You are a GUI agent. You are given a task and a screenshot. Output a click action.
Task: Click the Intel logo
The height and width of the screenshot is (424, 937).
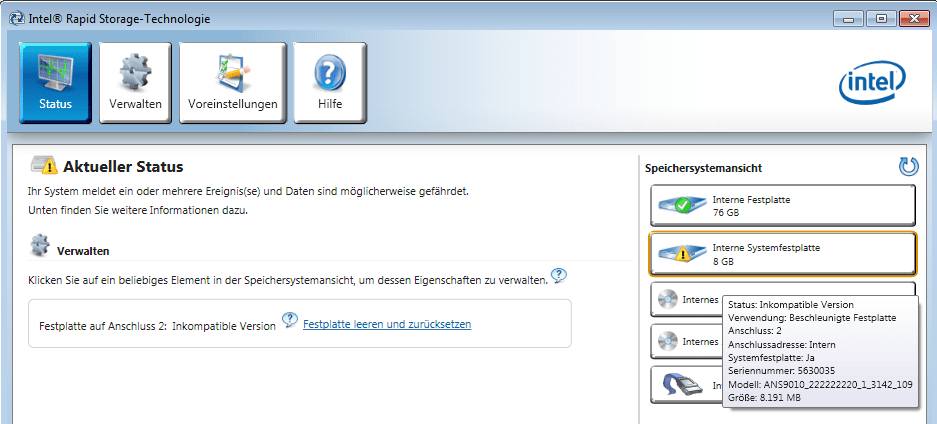tap(872, 82)
